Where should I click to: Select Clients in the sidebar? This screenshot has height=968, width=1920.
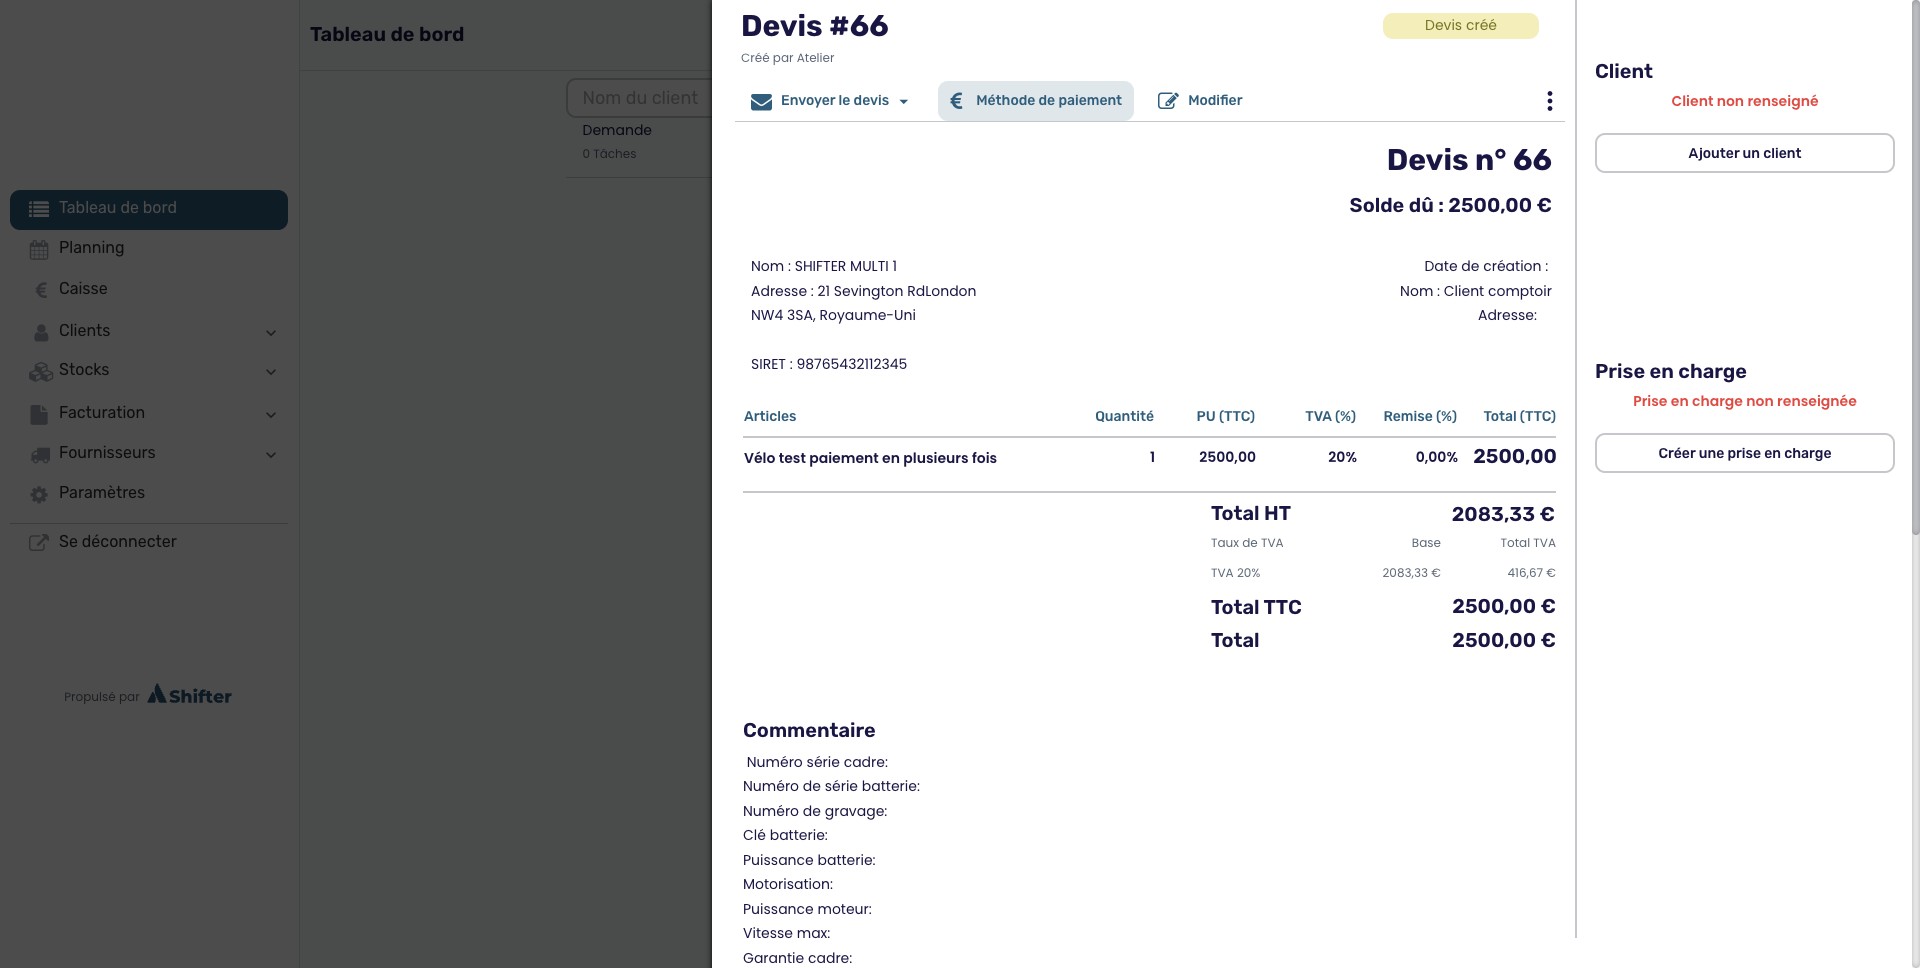coord(84,331)
